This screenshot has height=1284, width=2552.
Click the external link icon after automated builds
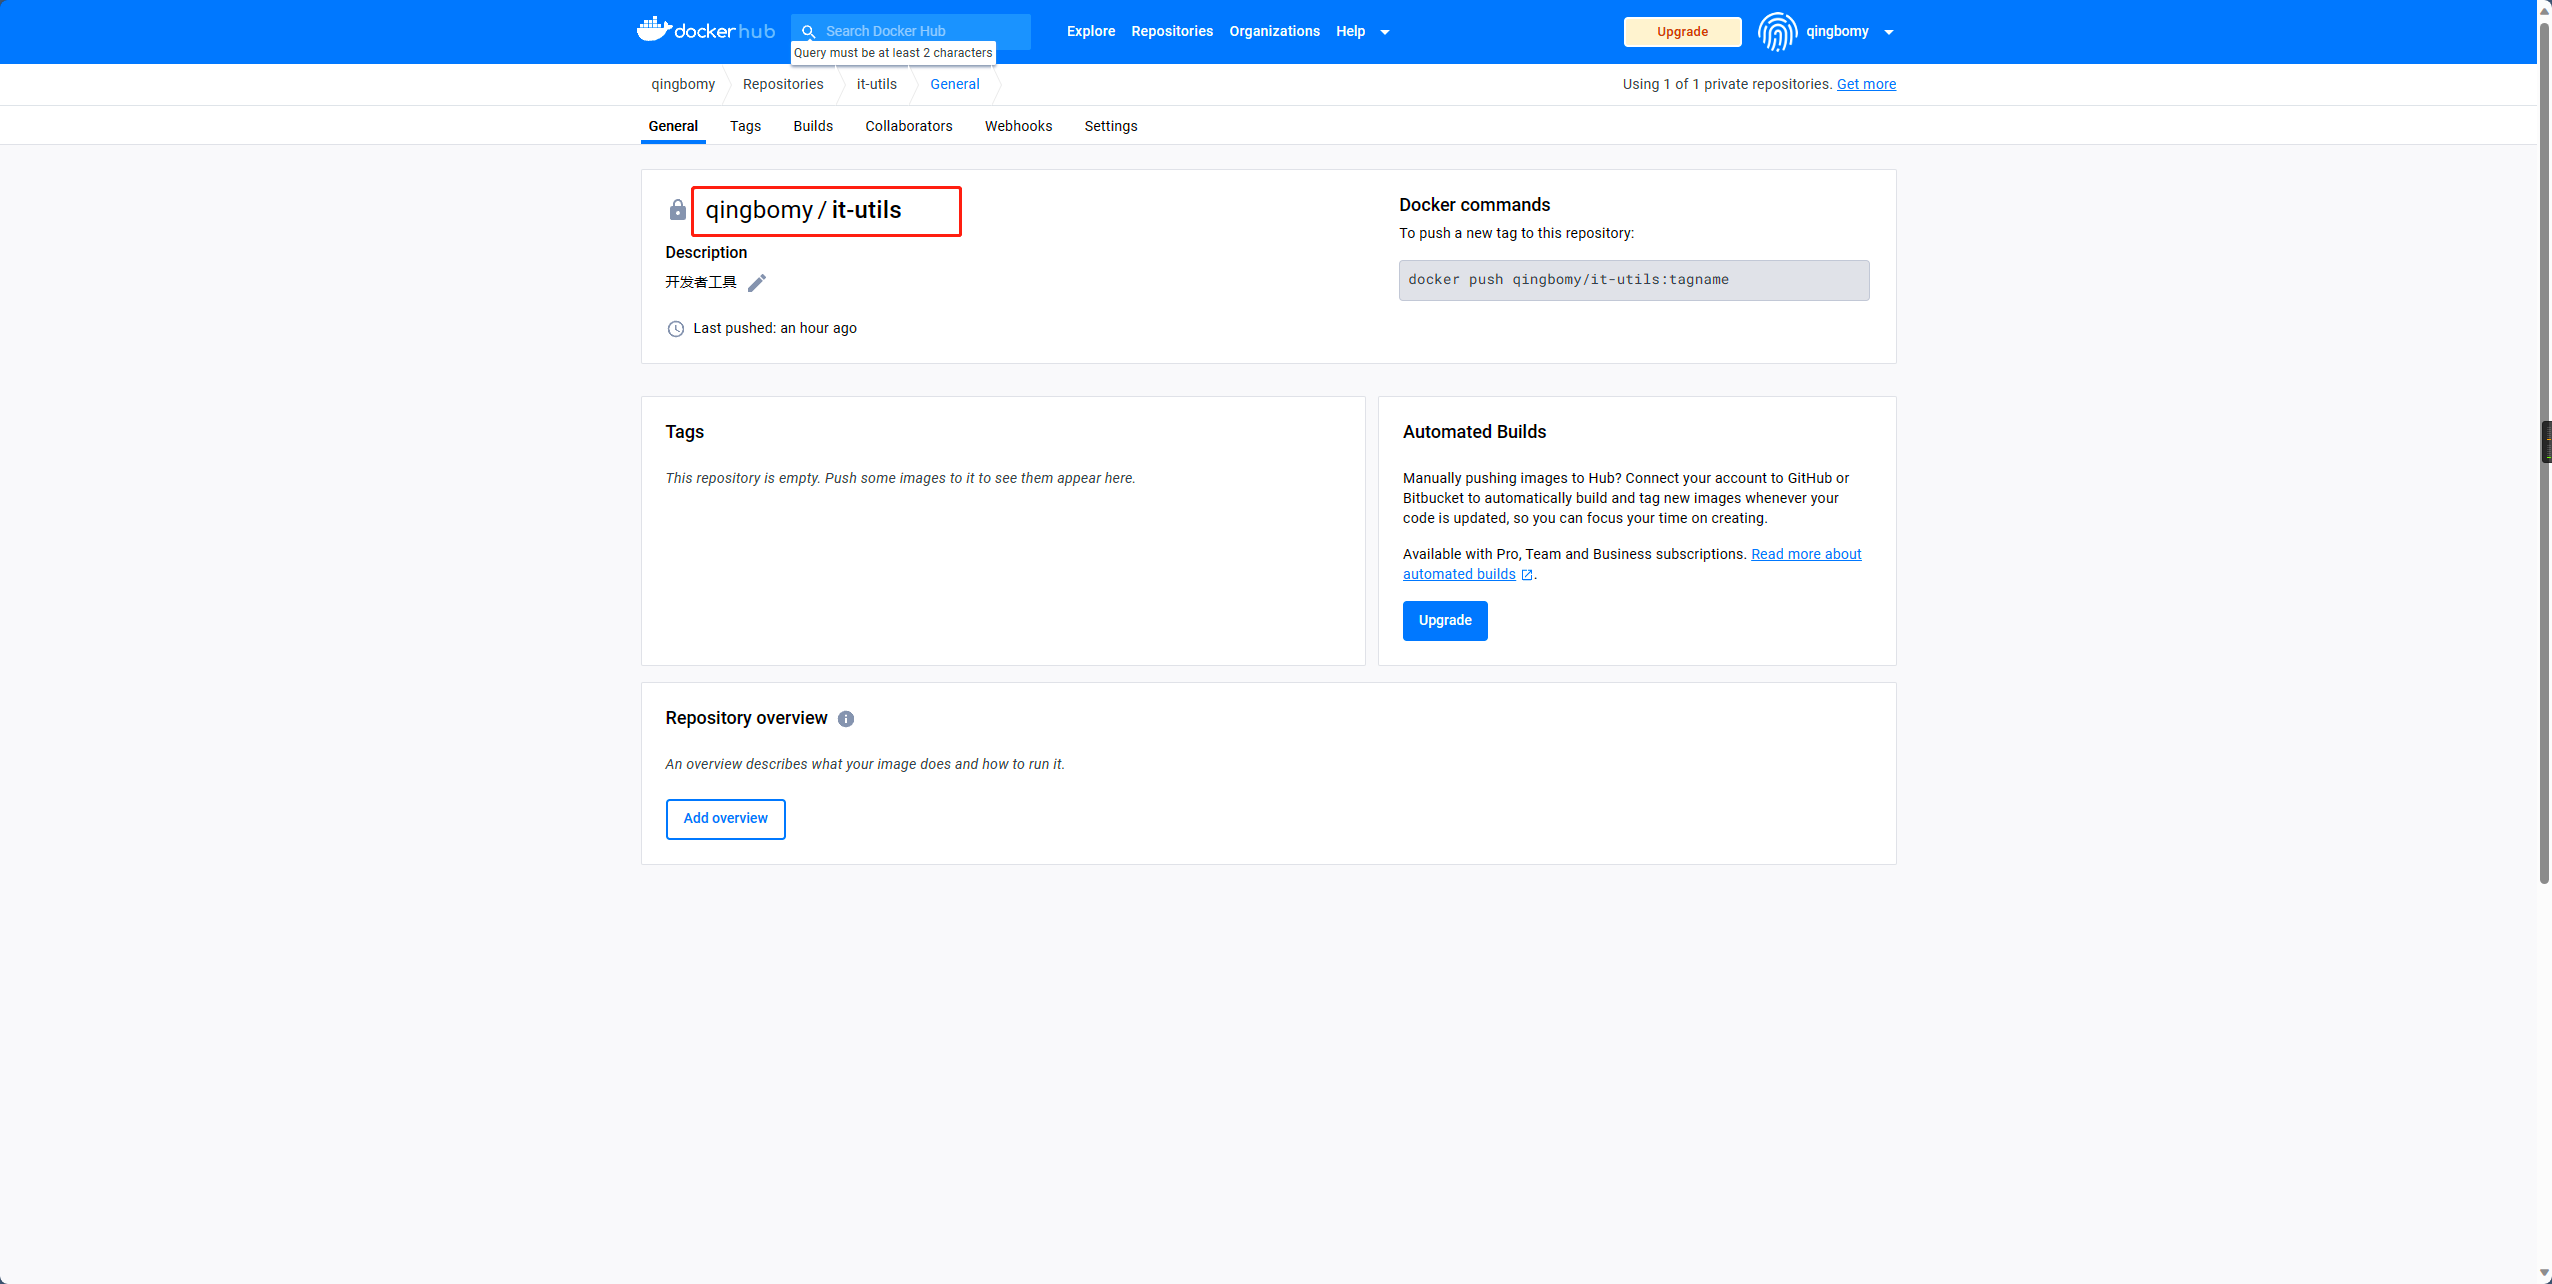click(x=1527, y=575)
